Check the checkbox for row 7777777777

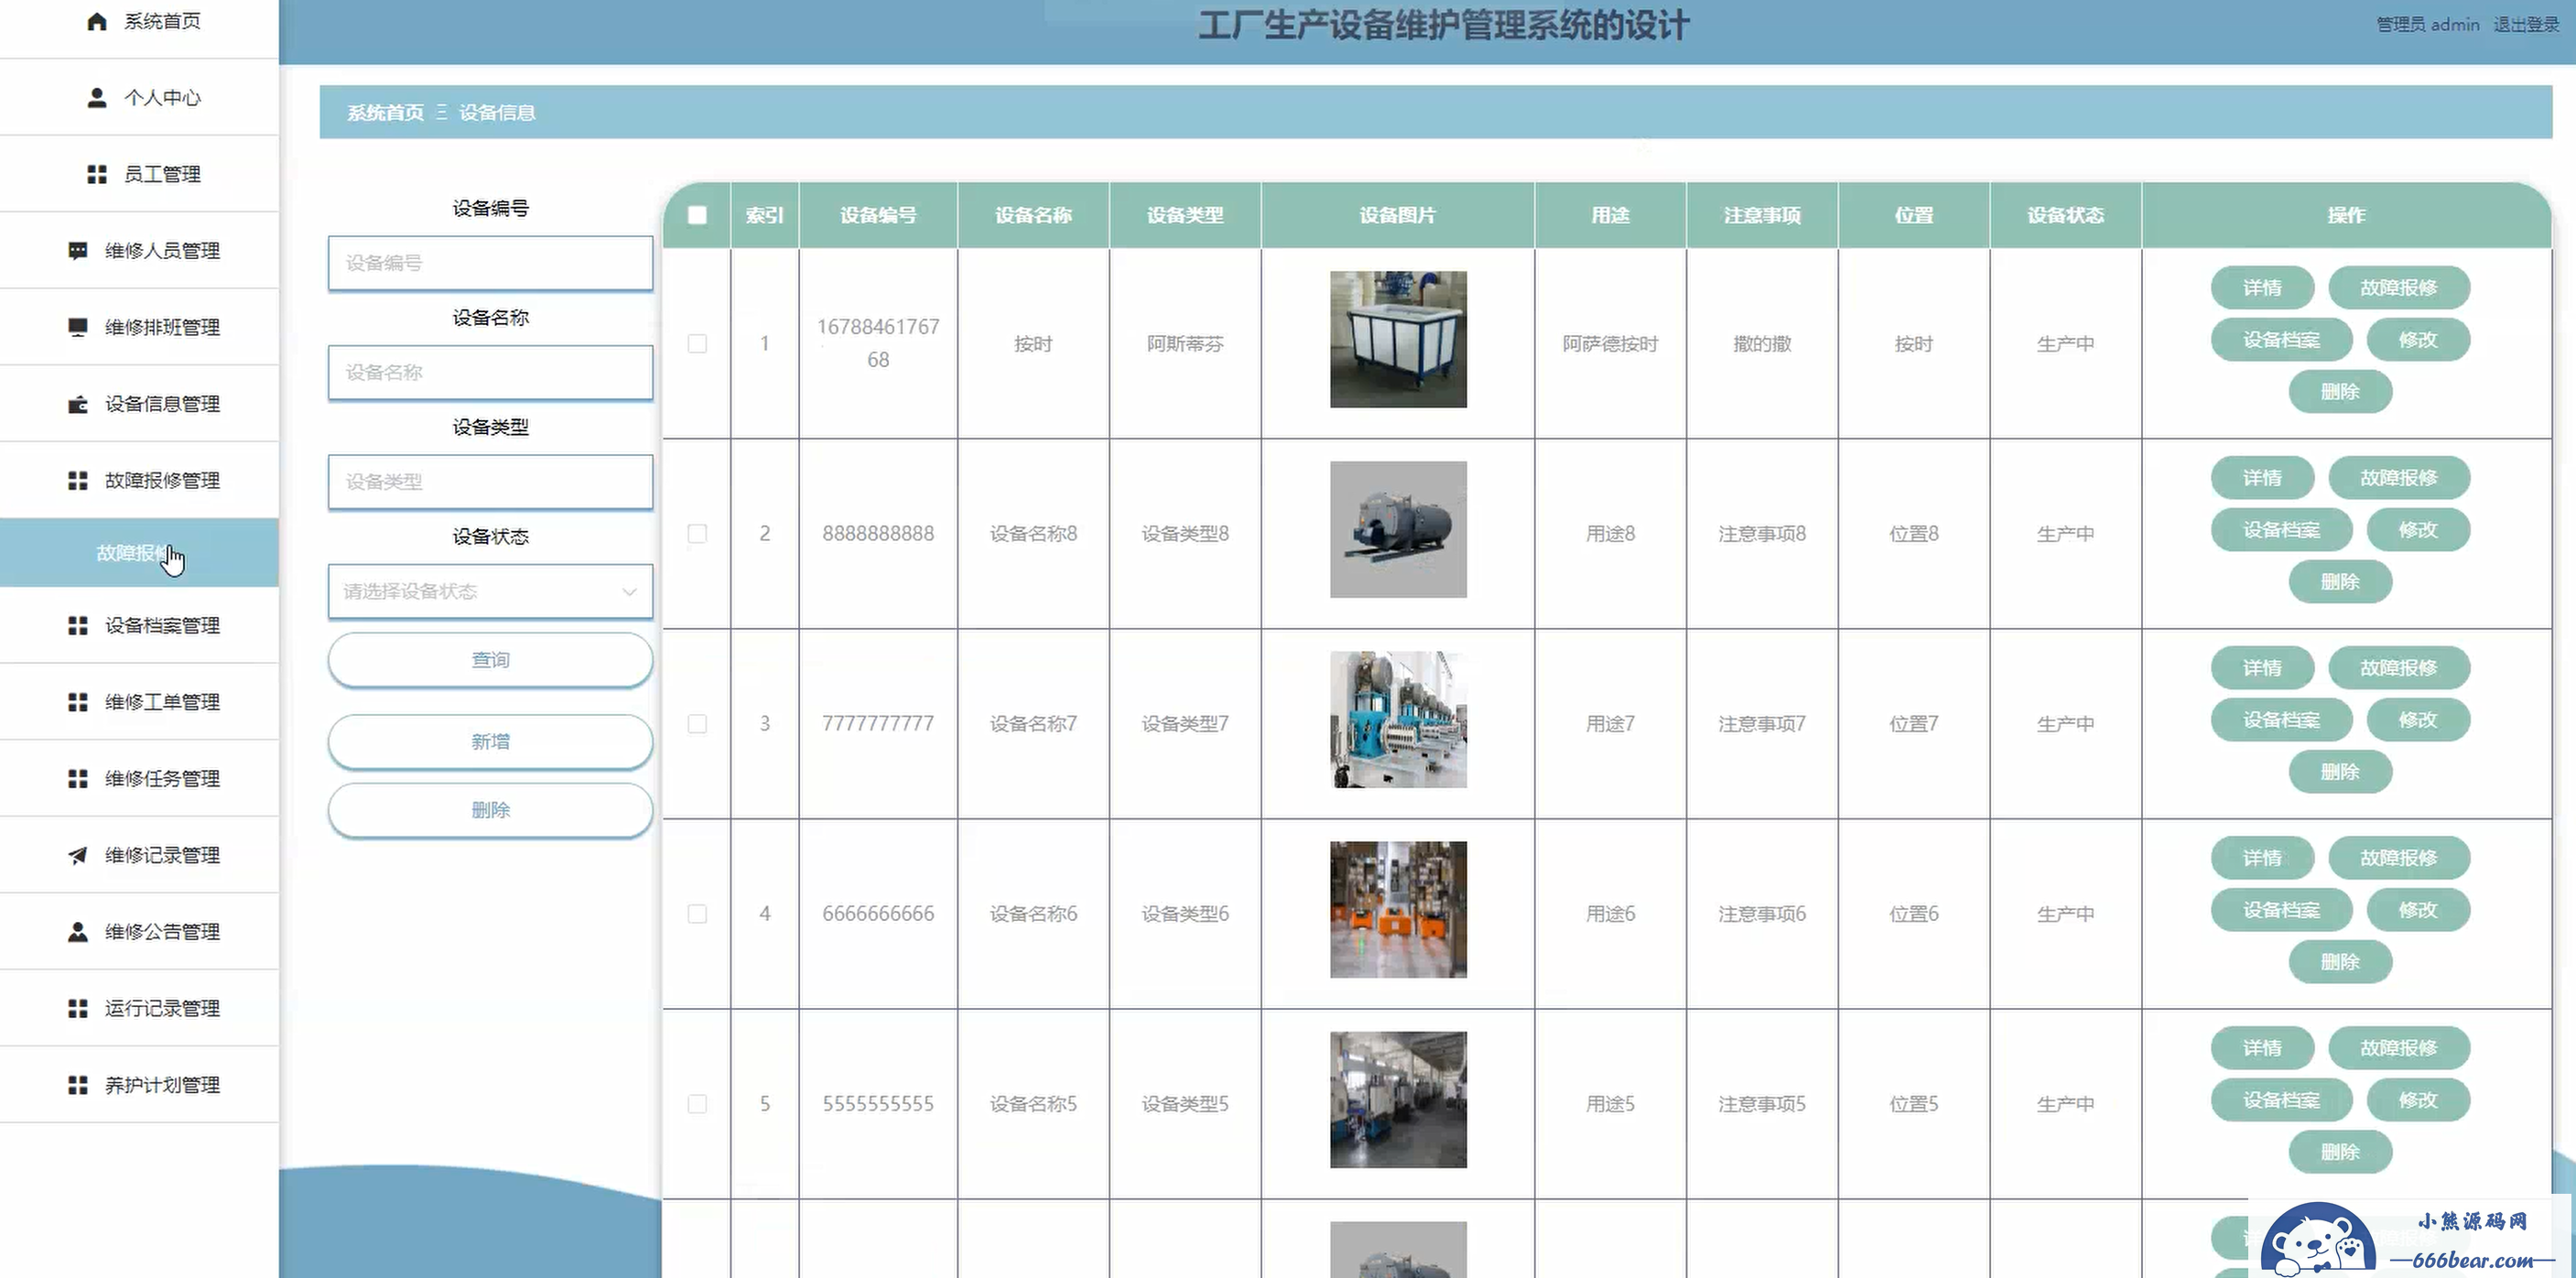[698, 724]
